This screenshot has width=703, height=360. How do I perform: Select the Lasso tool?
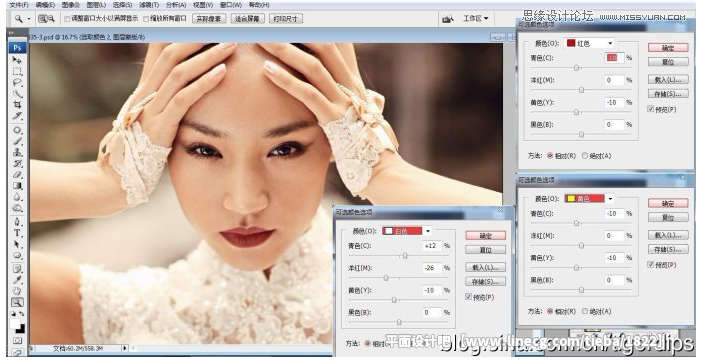(x=17, y=82)
